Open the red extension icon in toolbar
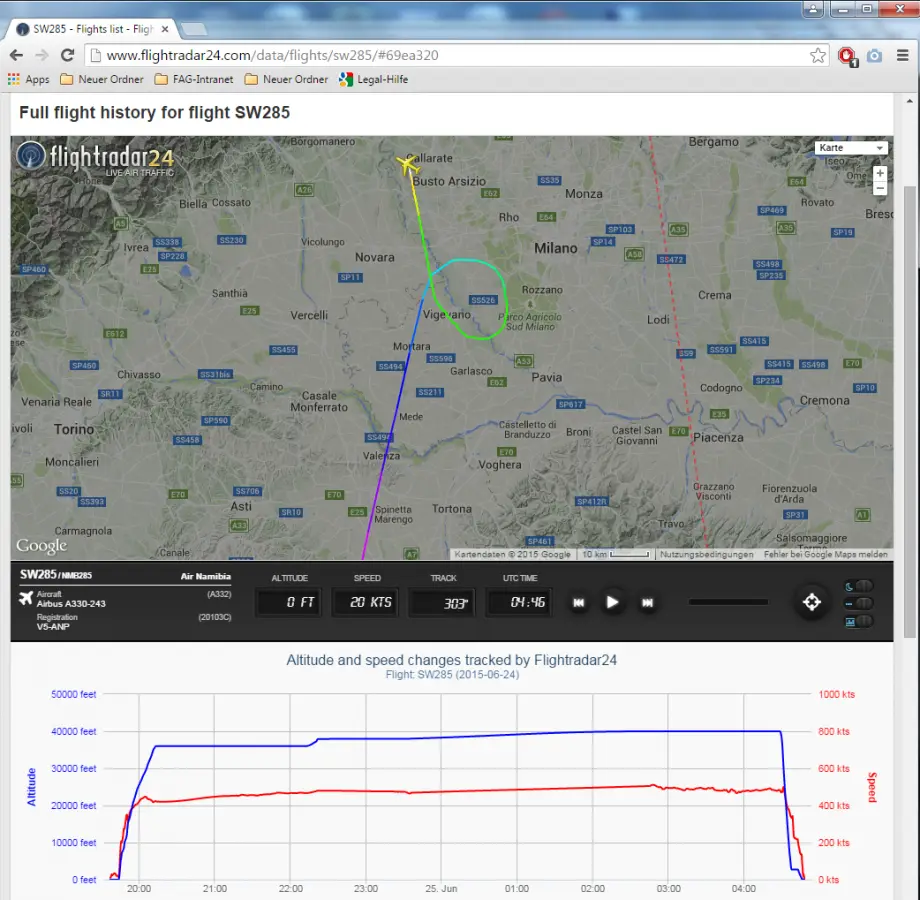 coord(847,56)
